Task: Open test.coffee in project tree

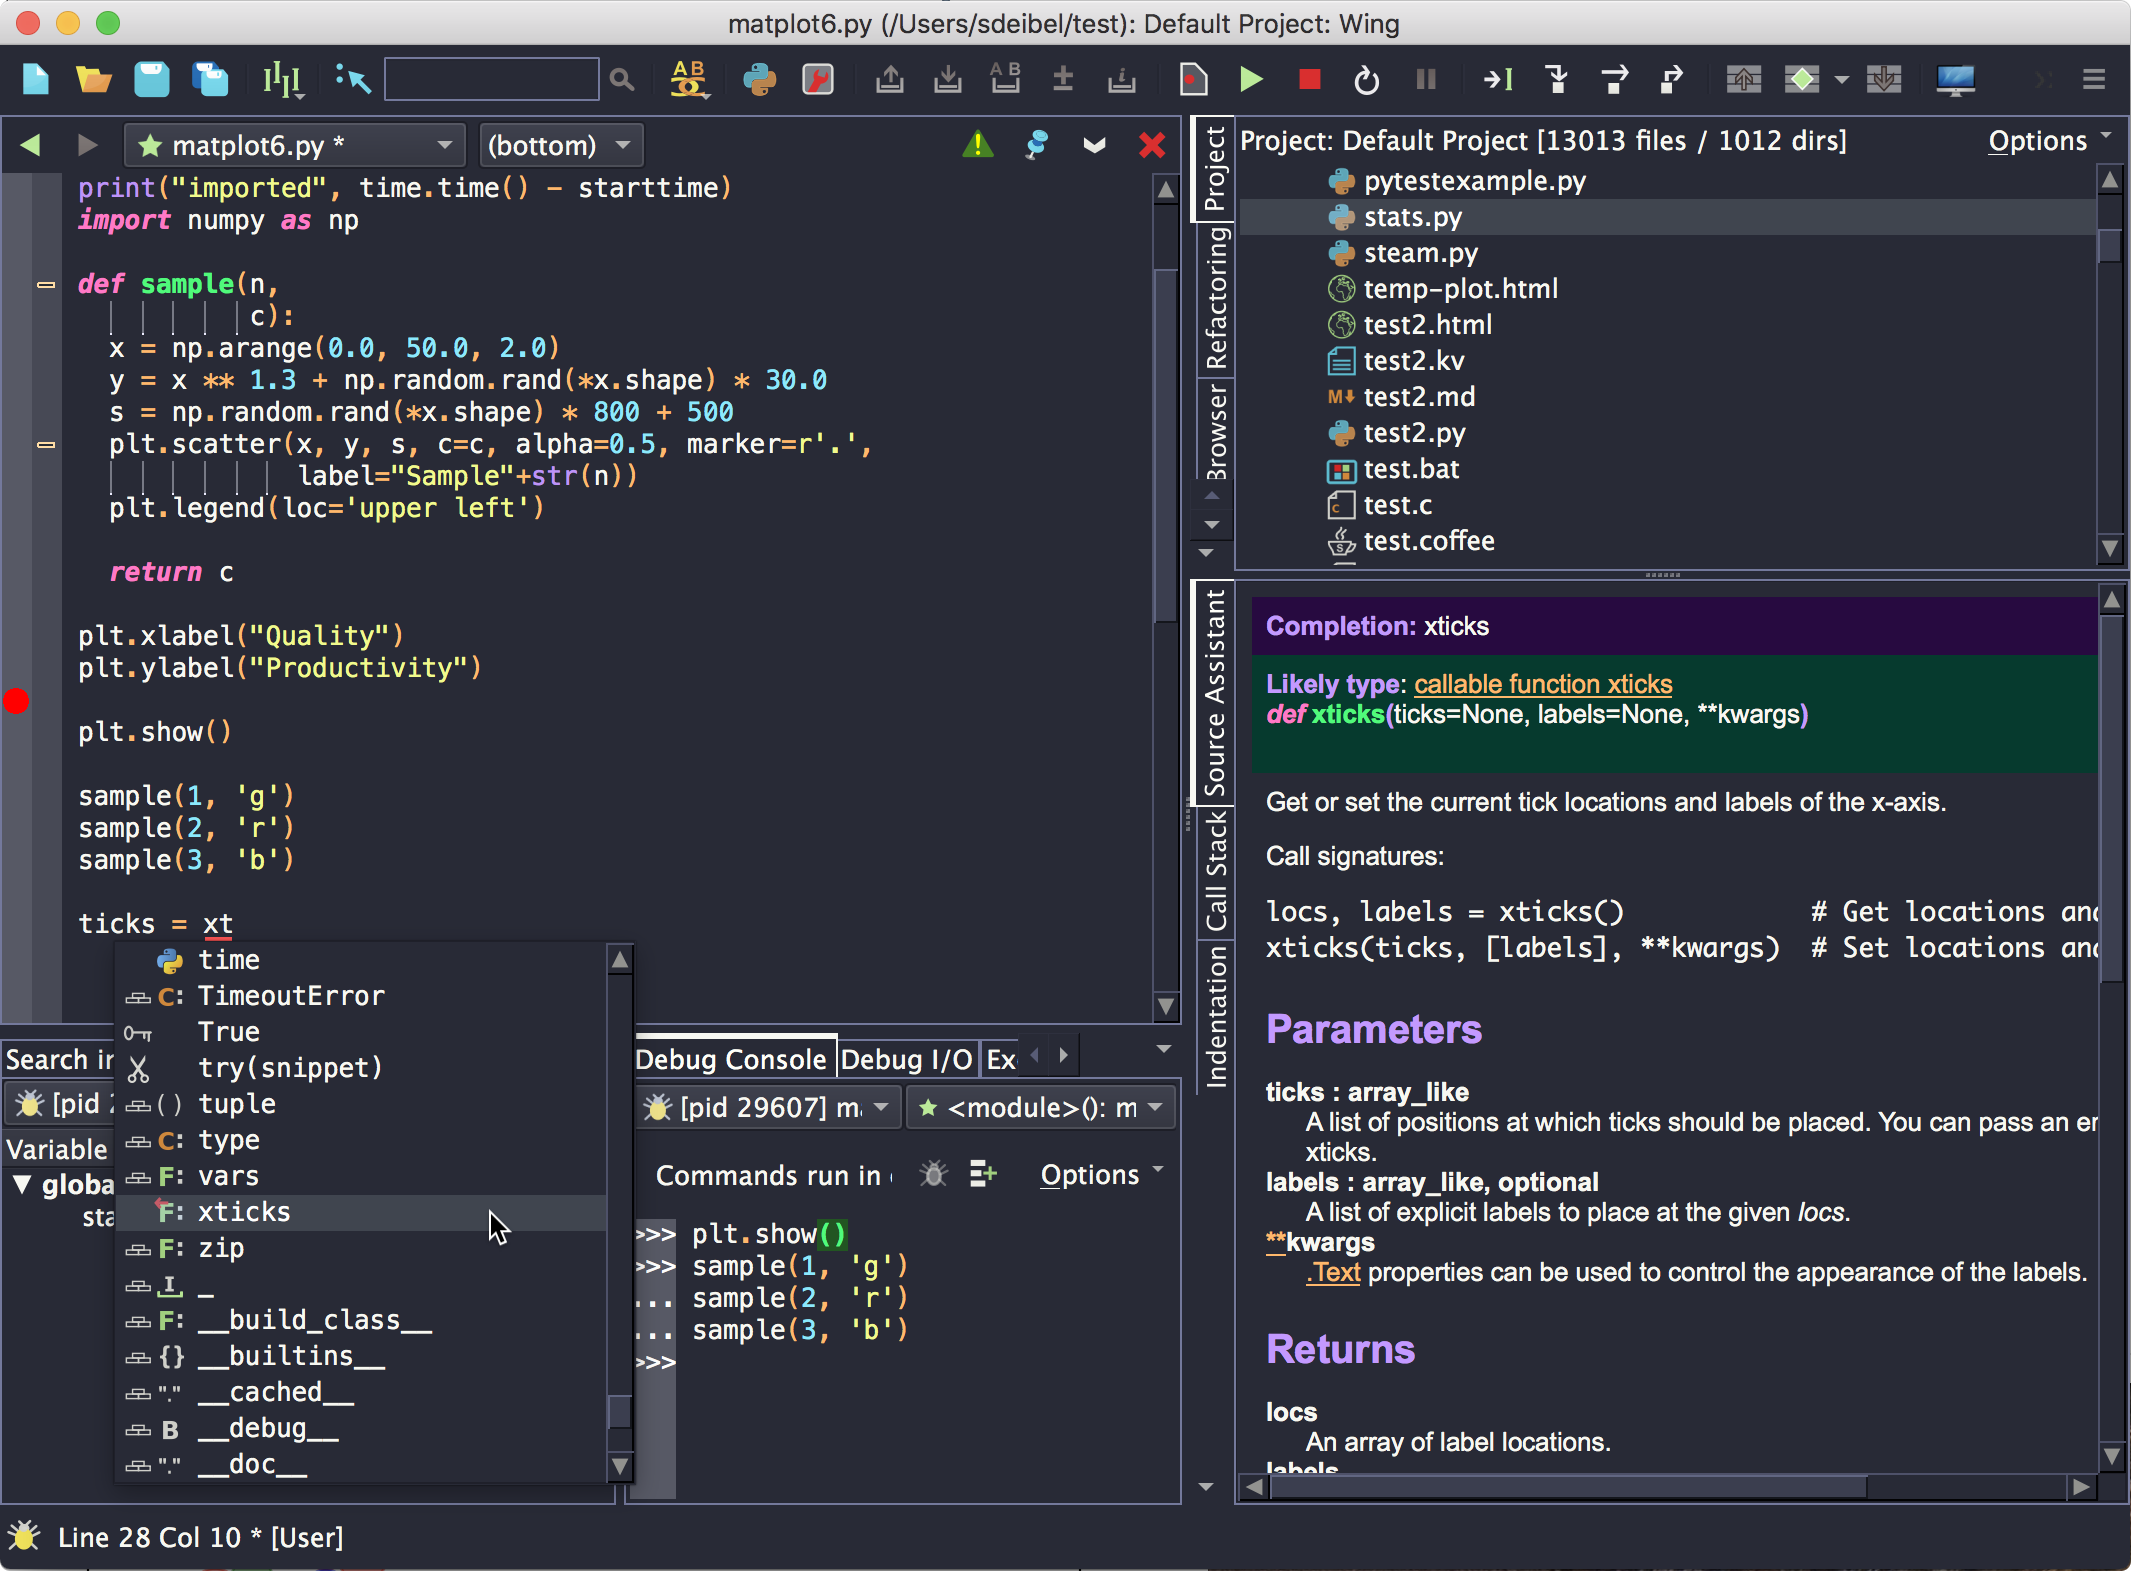Action: coord(1667,541)
